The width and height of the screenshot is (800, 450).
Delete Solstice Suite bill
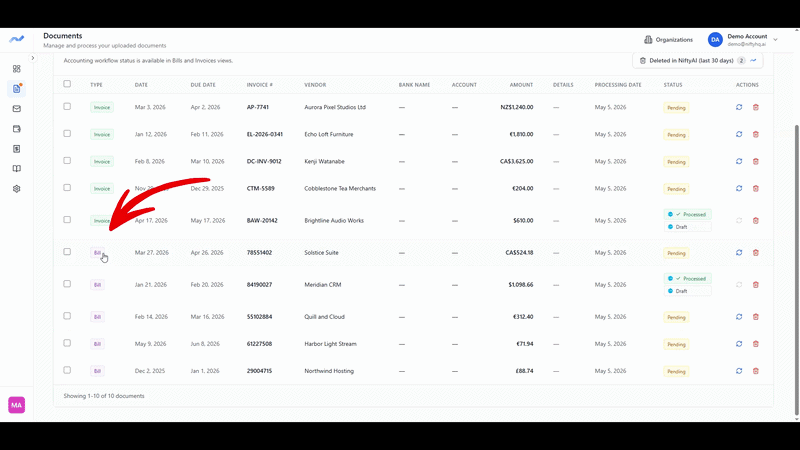[x=756, y=253]
